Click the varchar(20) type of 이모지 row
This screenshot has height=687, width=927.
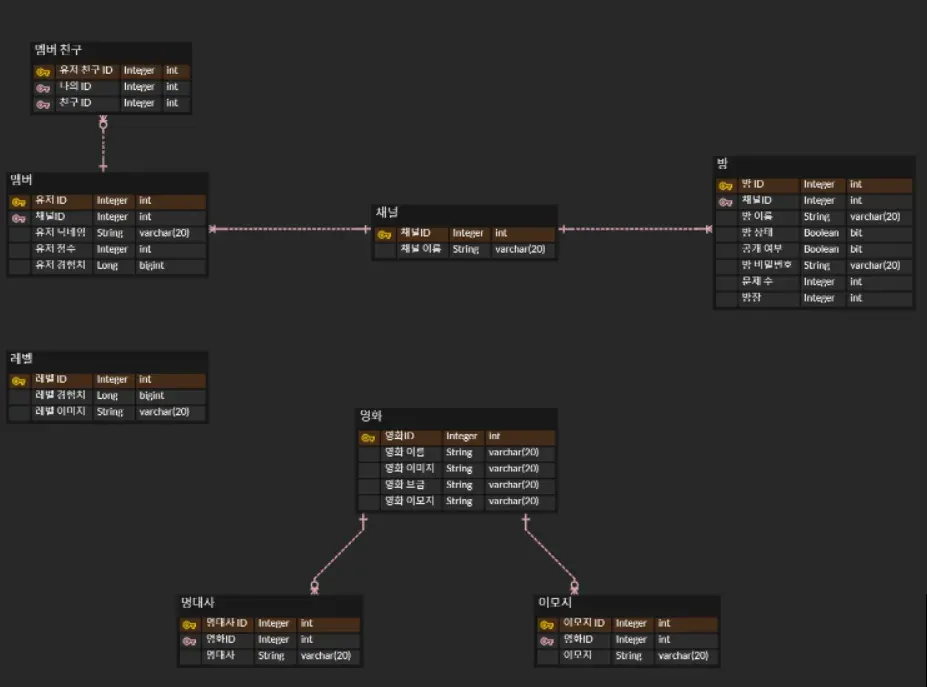[x=683, y=656]
